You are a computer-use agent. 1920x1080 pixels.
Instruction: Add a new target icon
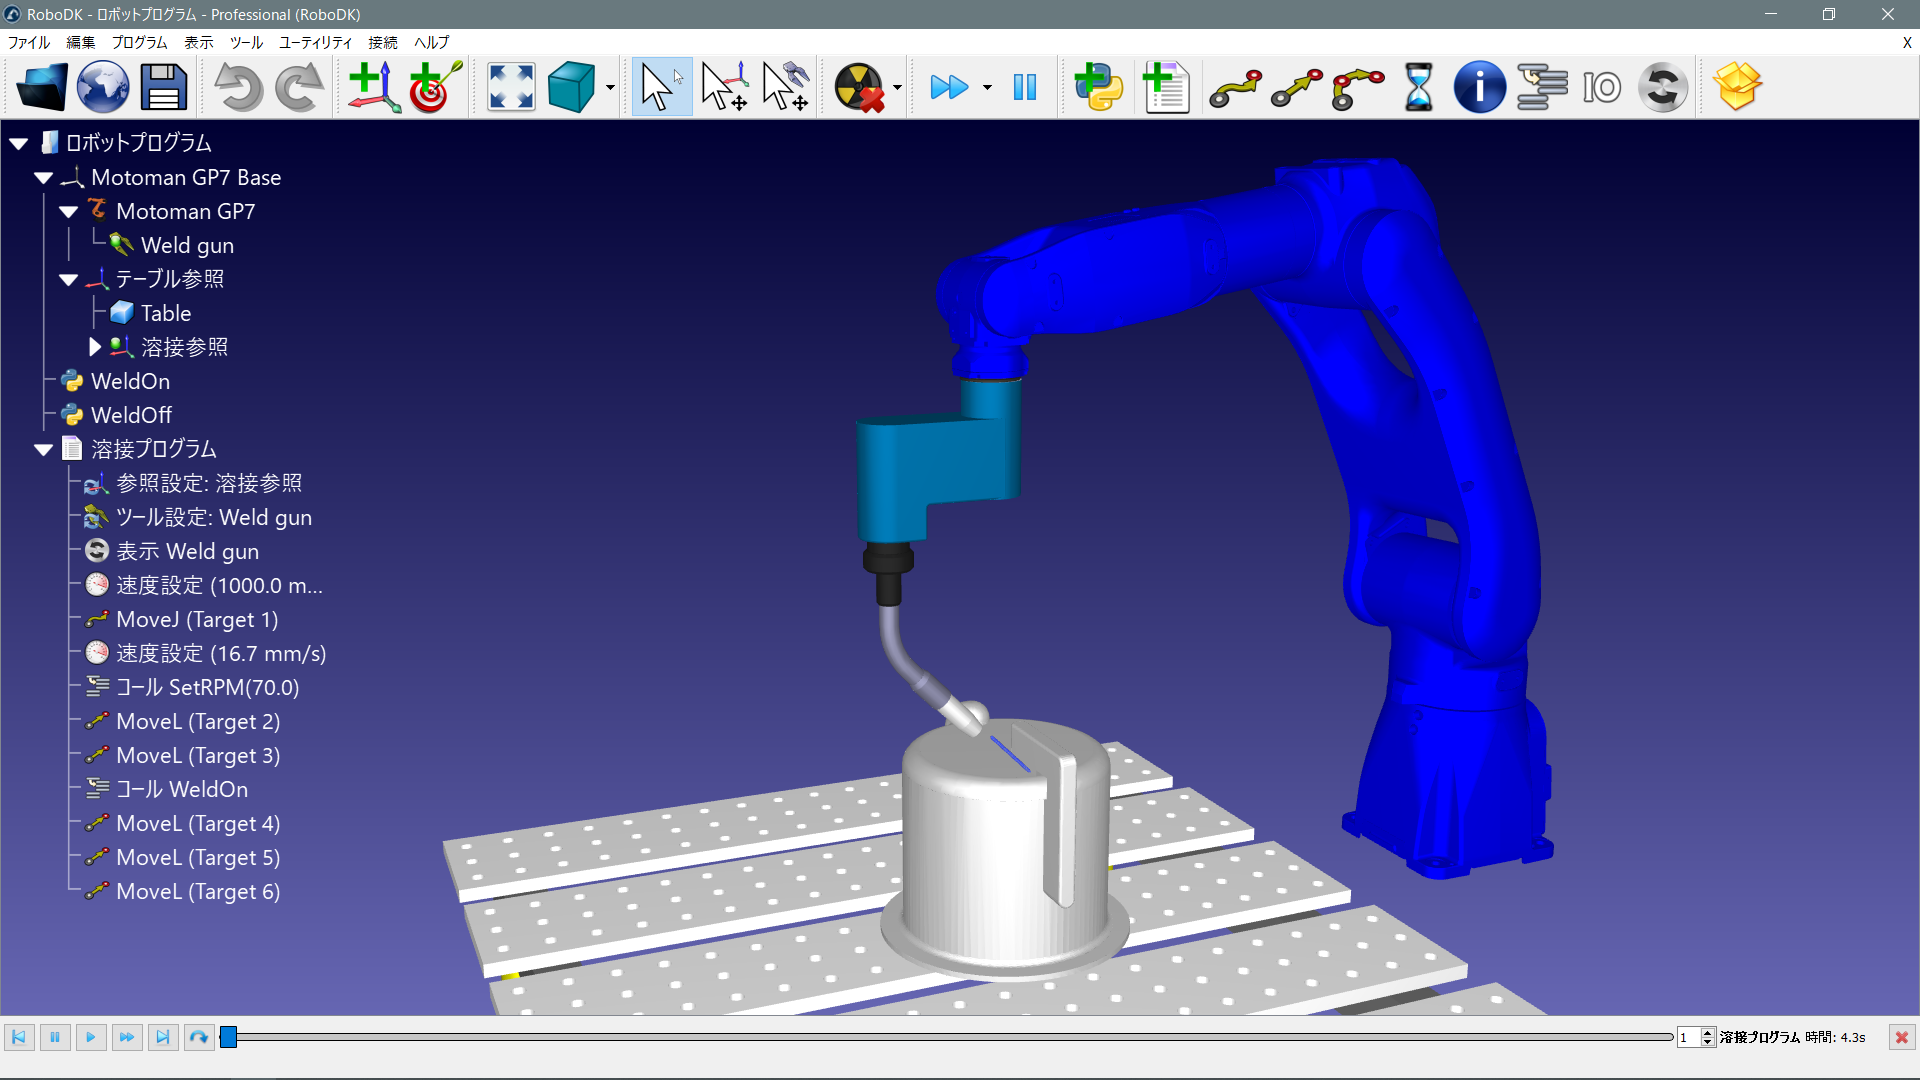tap(435, 87)
